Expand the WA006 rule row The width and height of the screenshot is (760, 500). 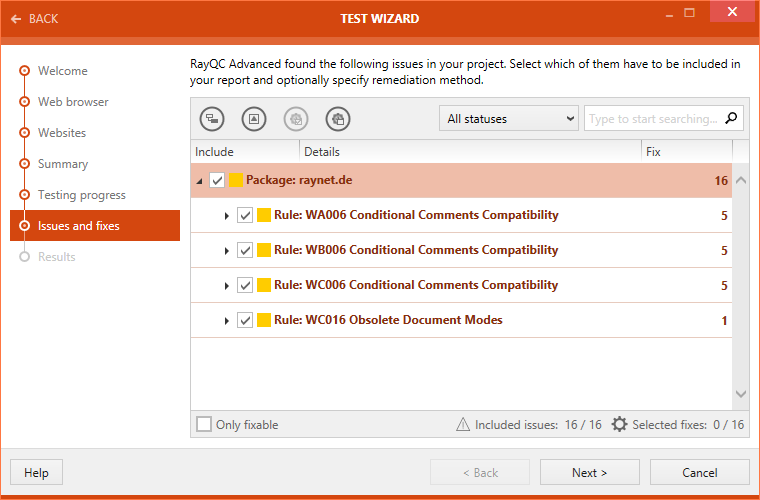[226, 216]
